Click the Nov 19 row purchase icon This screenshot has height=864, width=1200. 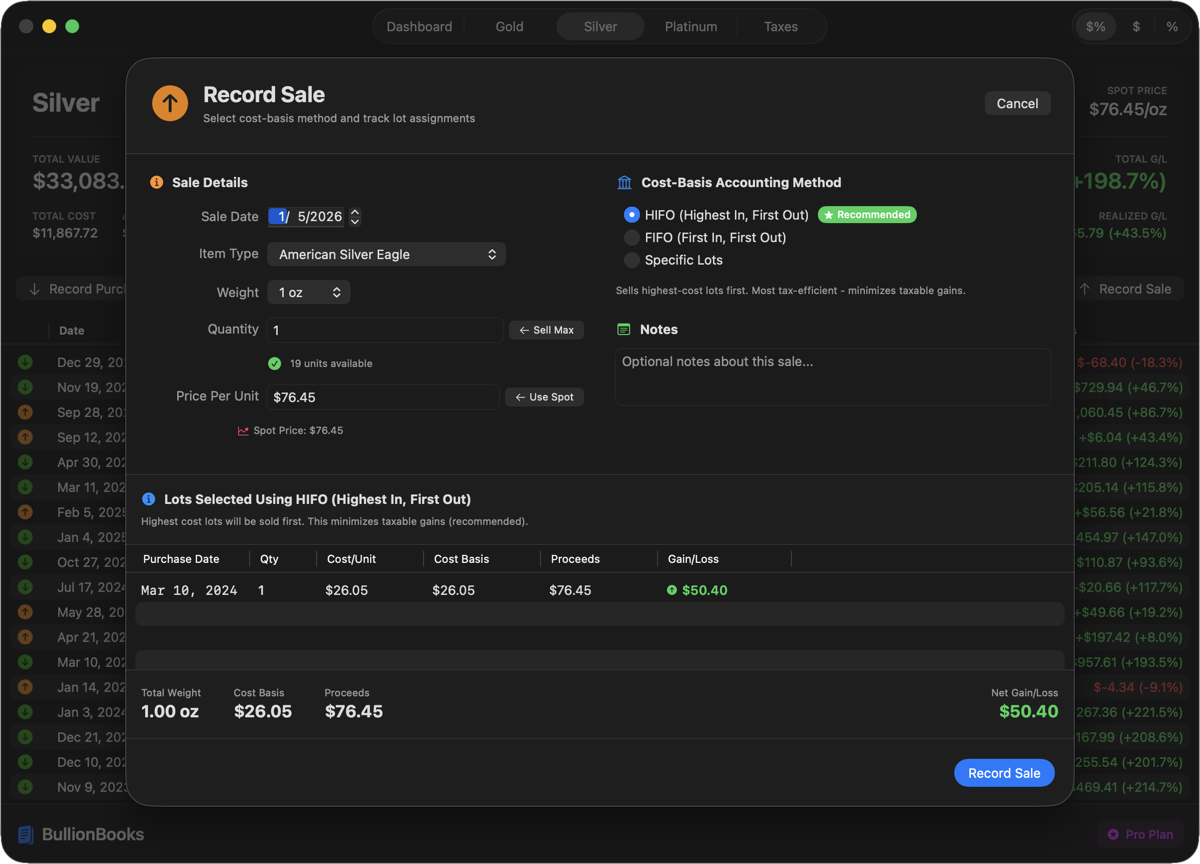pos(25,387)
